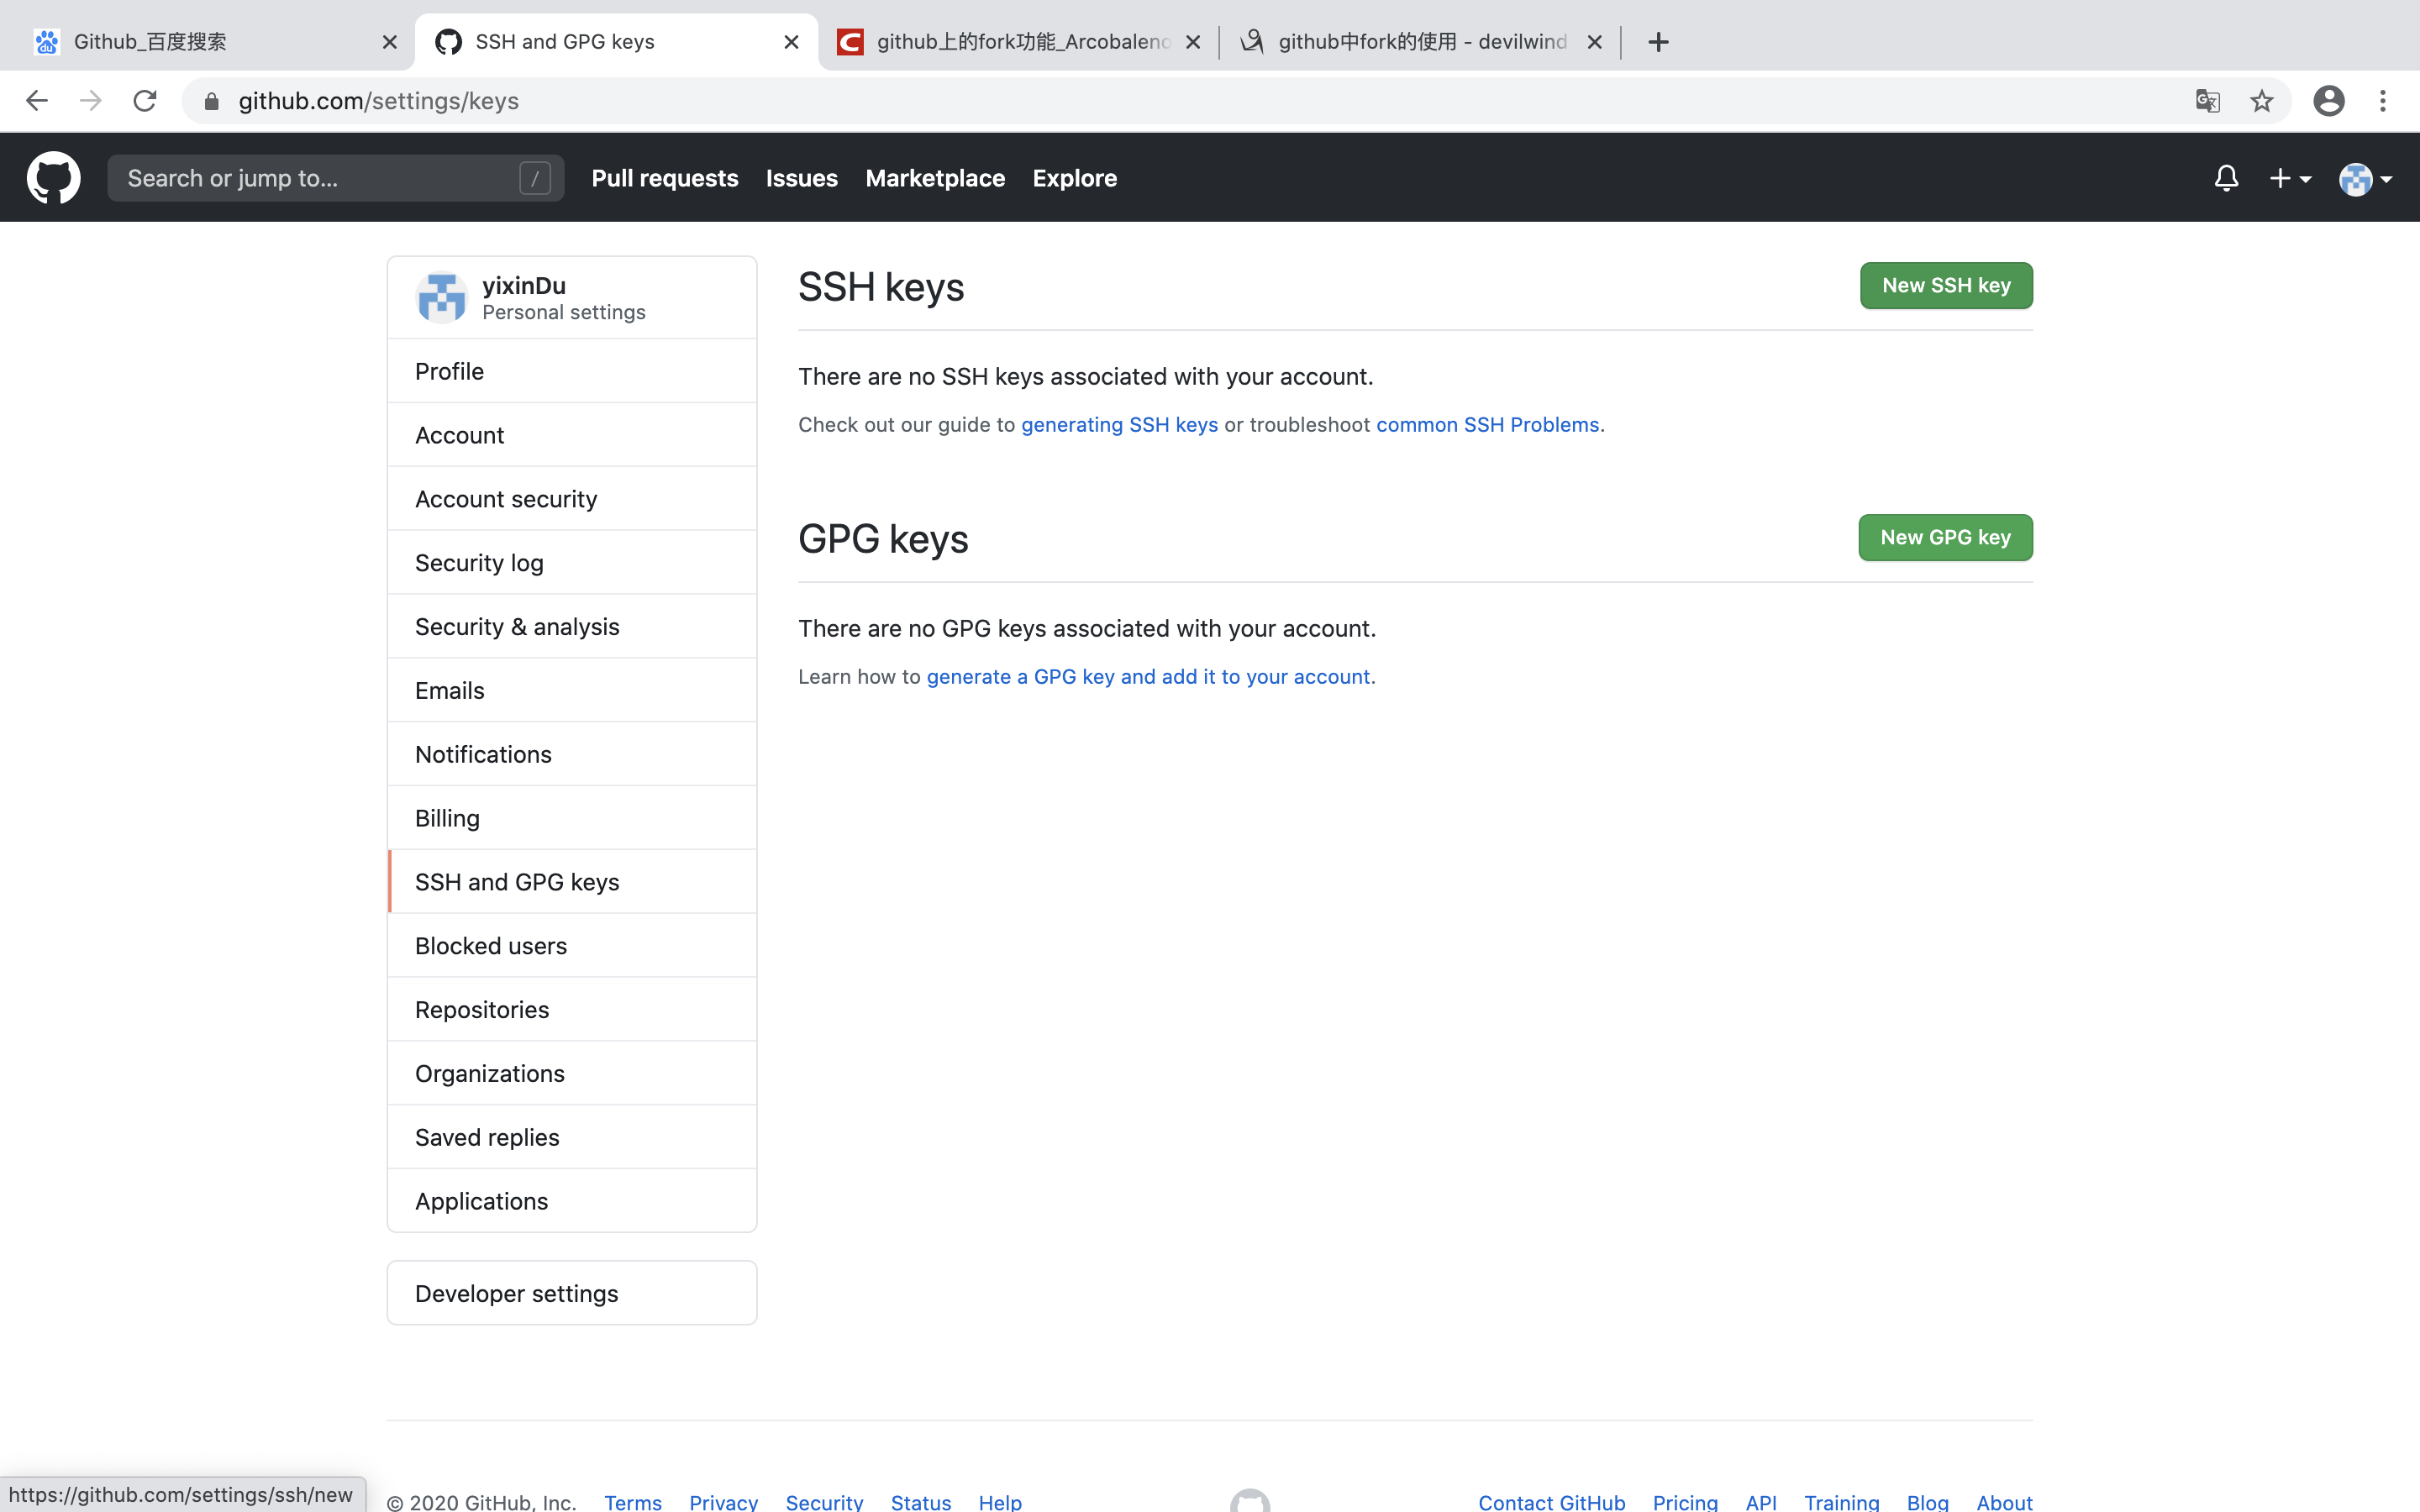The width and height of the screenshot is (2420, 1512).
Task: Click the GitHub octocat home logo
Action: point(52,177)
